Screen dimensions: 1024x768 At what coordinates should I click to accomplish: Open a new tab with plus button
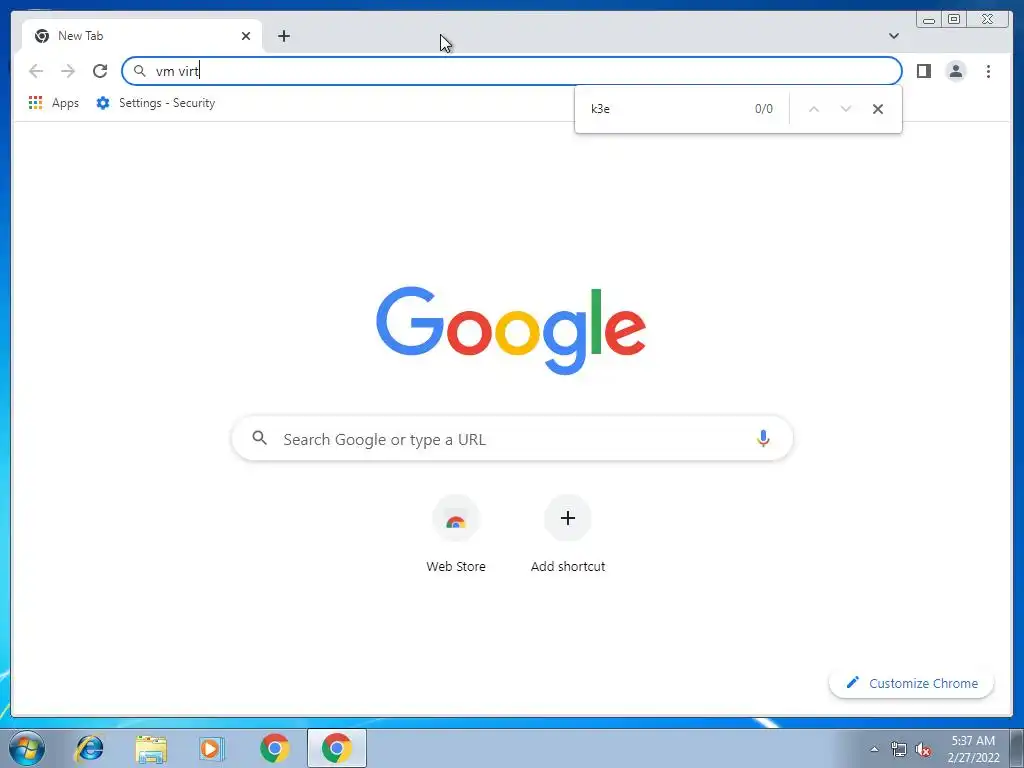[x=283, y=36]
